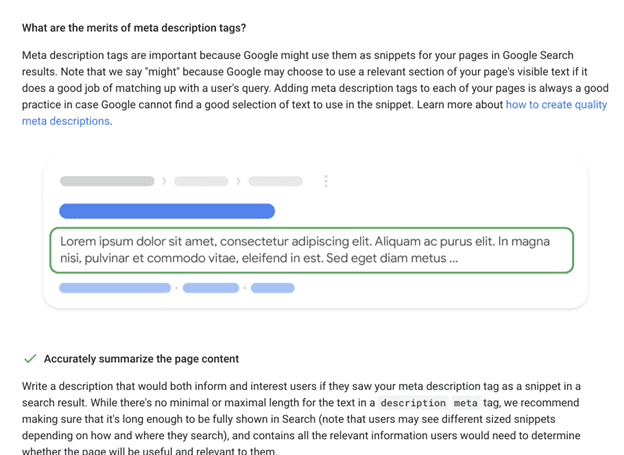Follow the 'meta descriptions' link text
The image size is (624, 455).
[66, 121]
